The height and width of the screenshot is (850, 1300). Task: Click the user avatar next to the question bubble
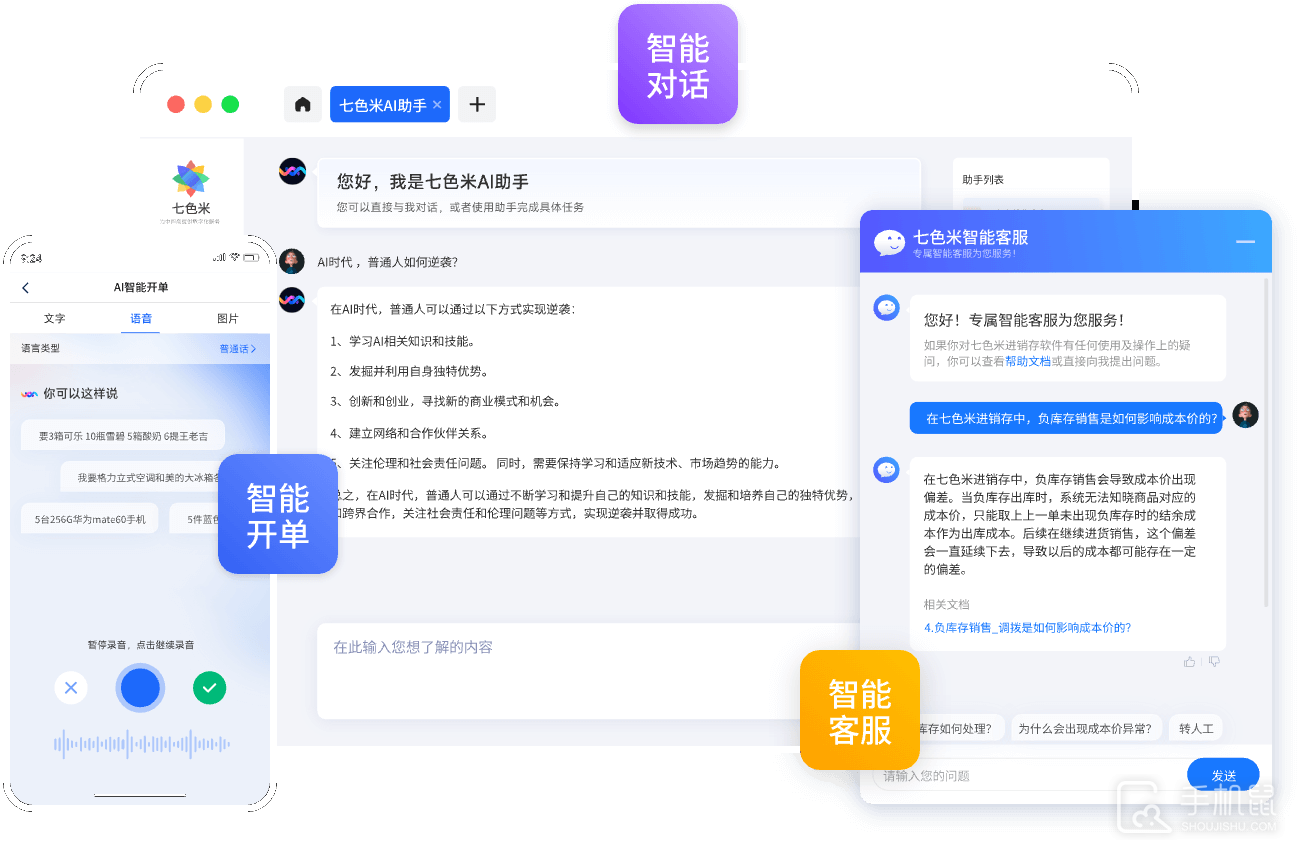tap(1245, 415)
